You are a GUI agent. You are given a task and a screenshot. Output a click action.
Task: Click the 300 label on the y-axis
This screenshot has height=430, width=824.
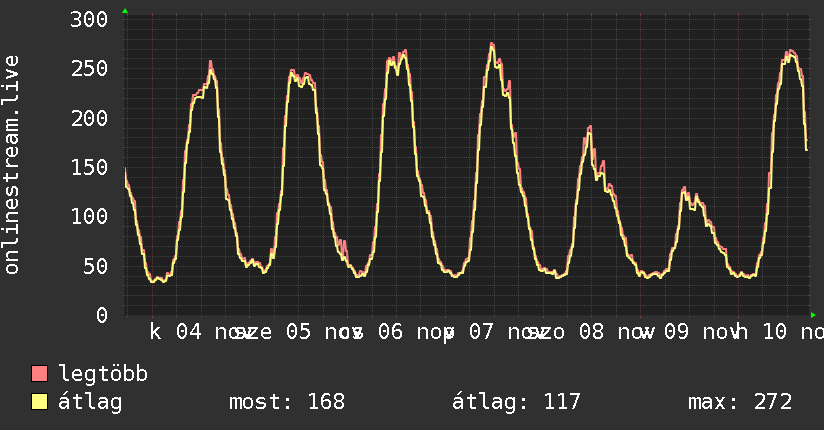pos(90,20)
